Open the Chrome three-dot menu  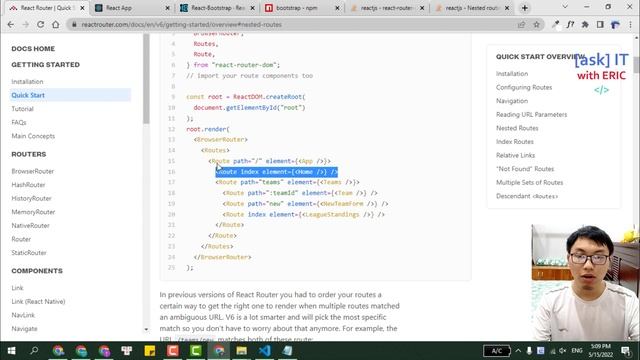(x=631, y=24)
